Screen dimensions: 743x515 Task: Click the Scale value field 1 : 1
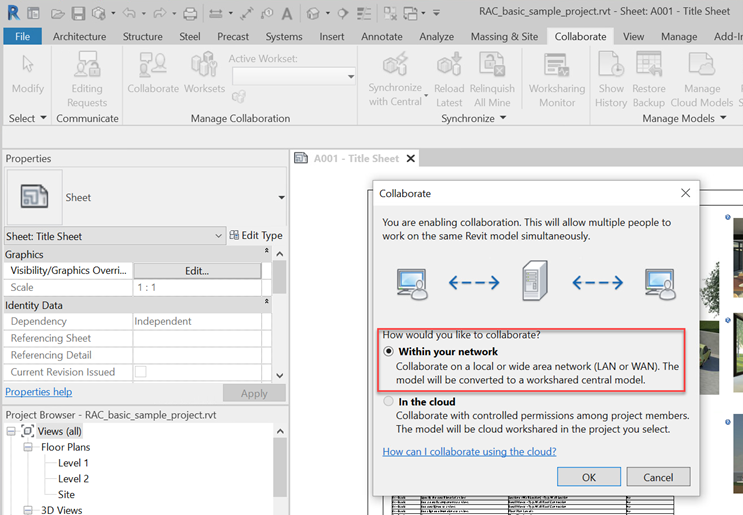197,287
